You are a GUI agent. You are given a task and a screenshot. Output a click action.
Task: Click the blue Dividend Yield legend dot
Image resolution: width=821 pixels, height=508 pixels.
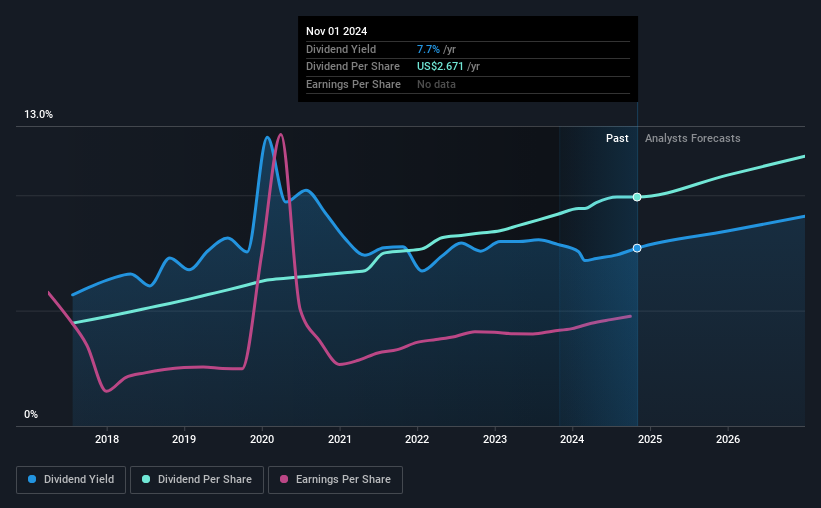[32, 479]
